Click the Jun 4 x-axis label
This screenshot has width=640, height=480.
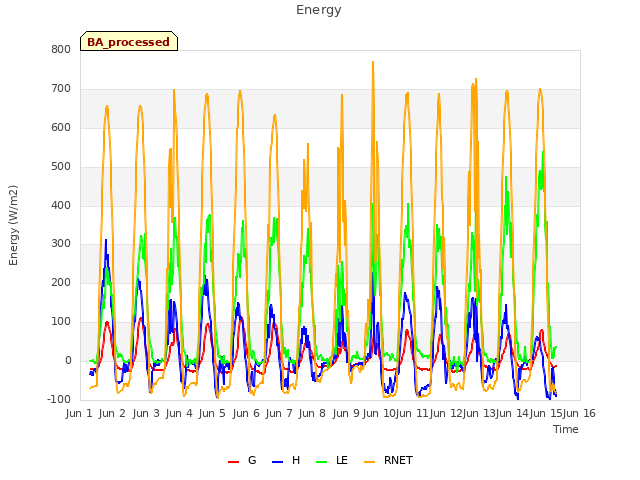(x=179, y=413)
